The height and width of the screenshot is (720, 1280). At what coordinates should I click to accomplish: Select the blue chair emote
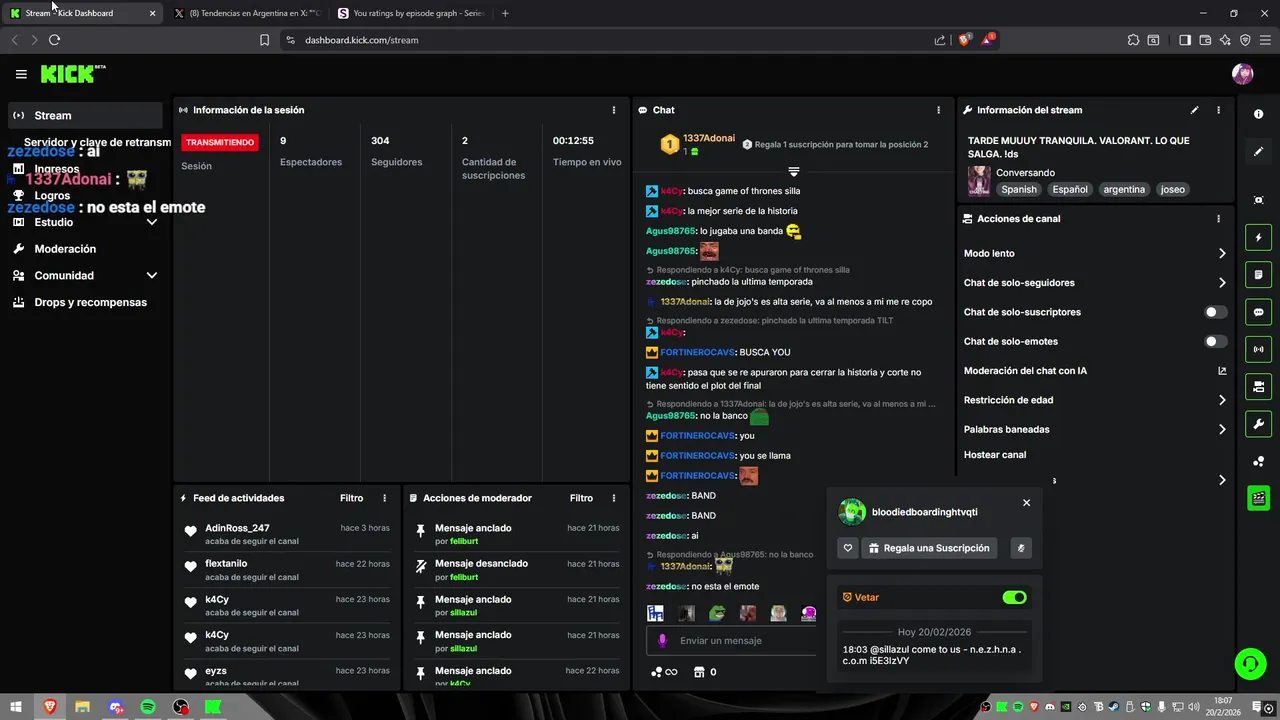(655, 613)
